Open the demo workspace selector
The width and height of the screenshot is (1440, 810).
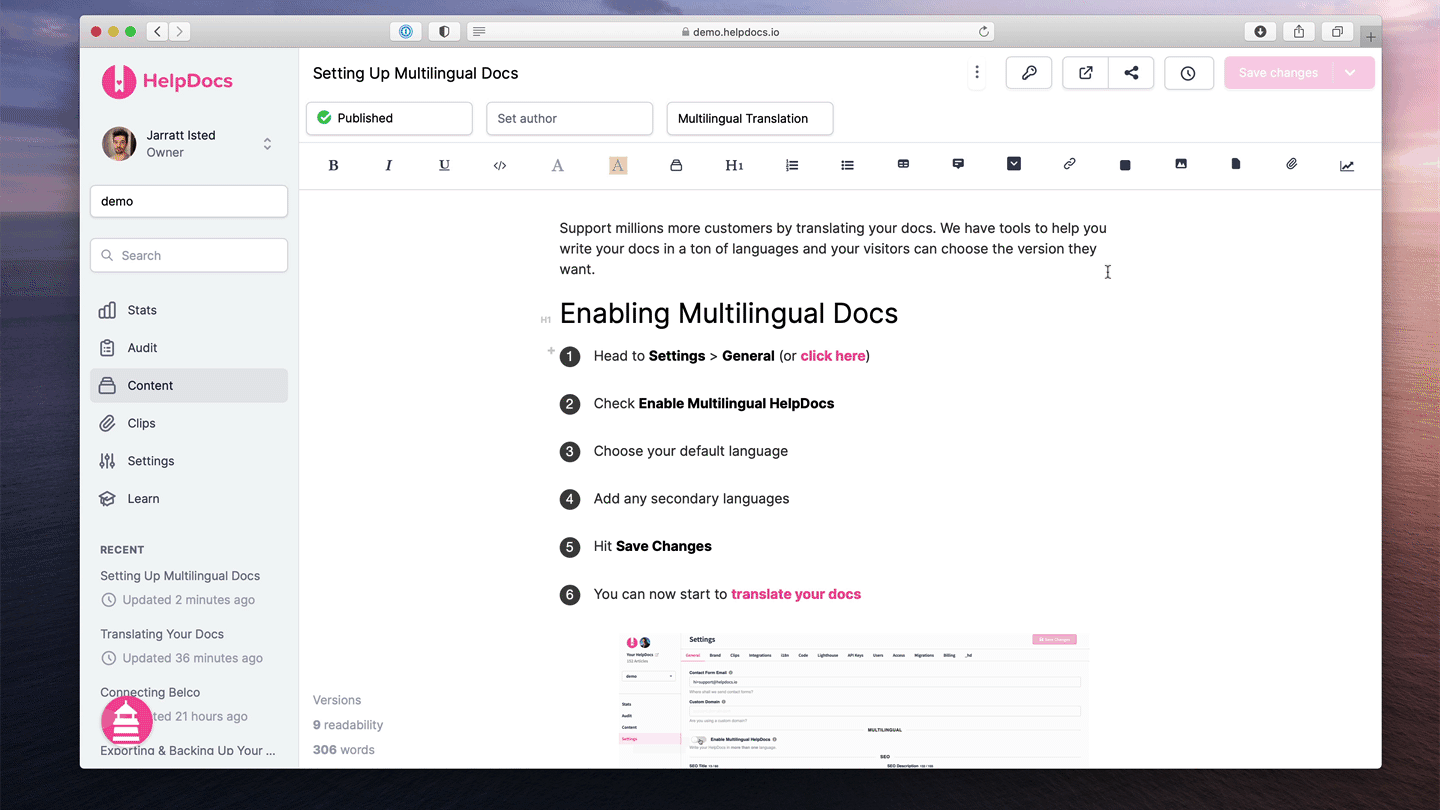189,201
